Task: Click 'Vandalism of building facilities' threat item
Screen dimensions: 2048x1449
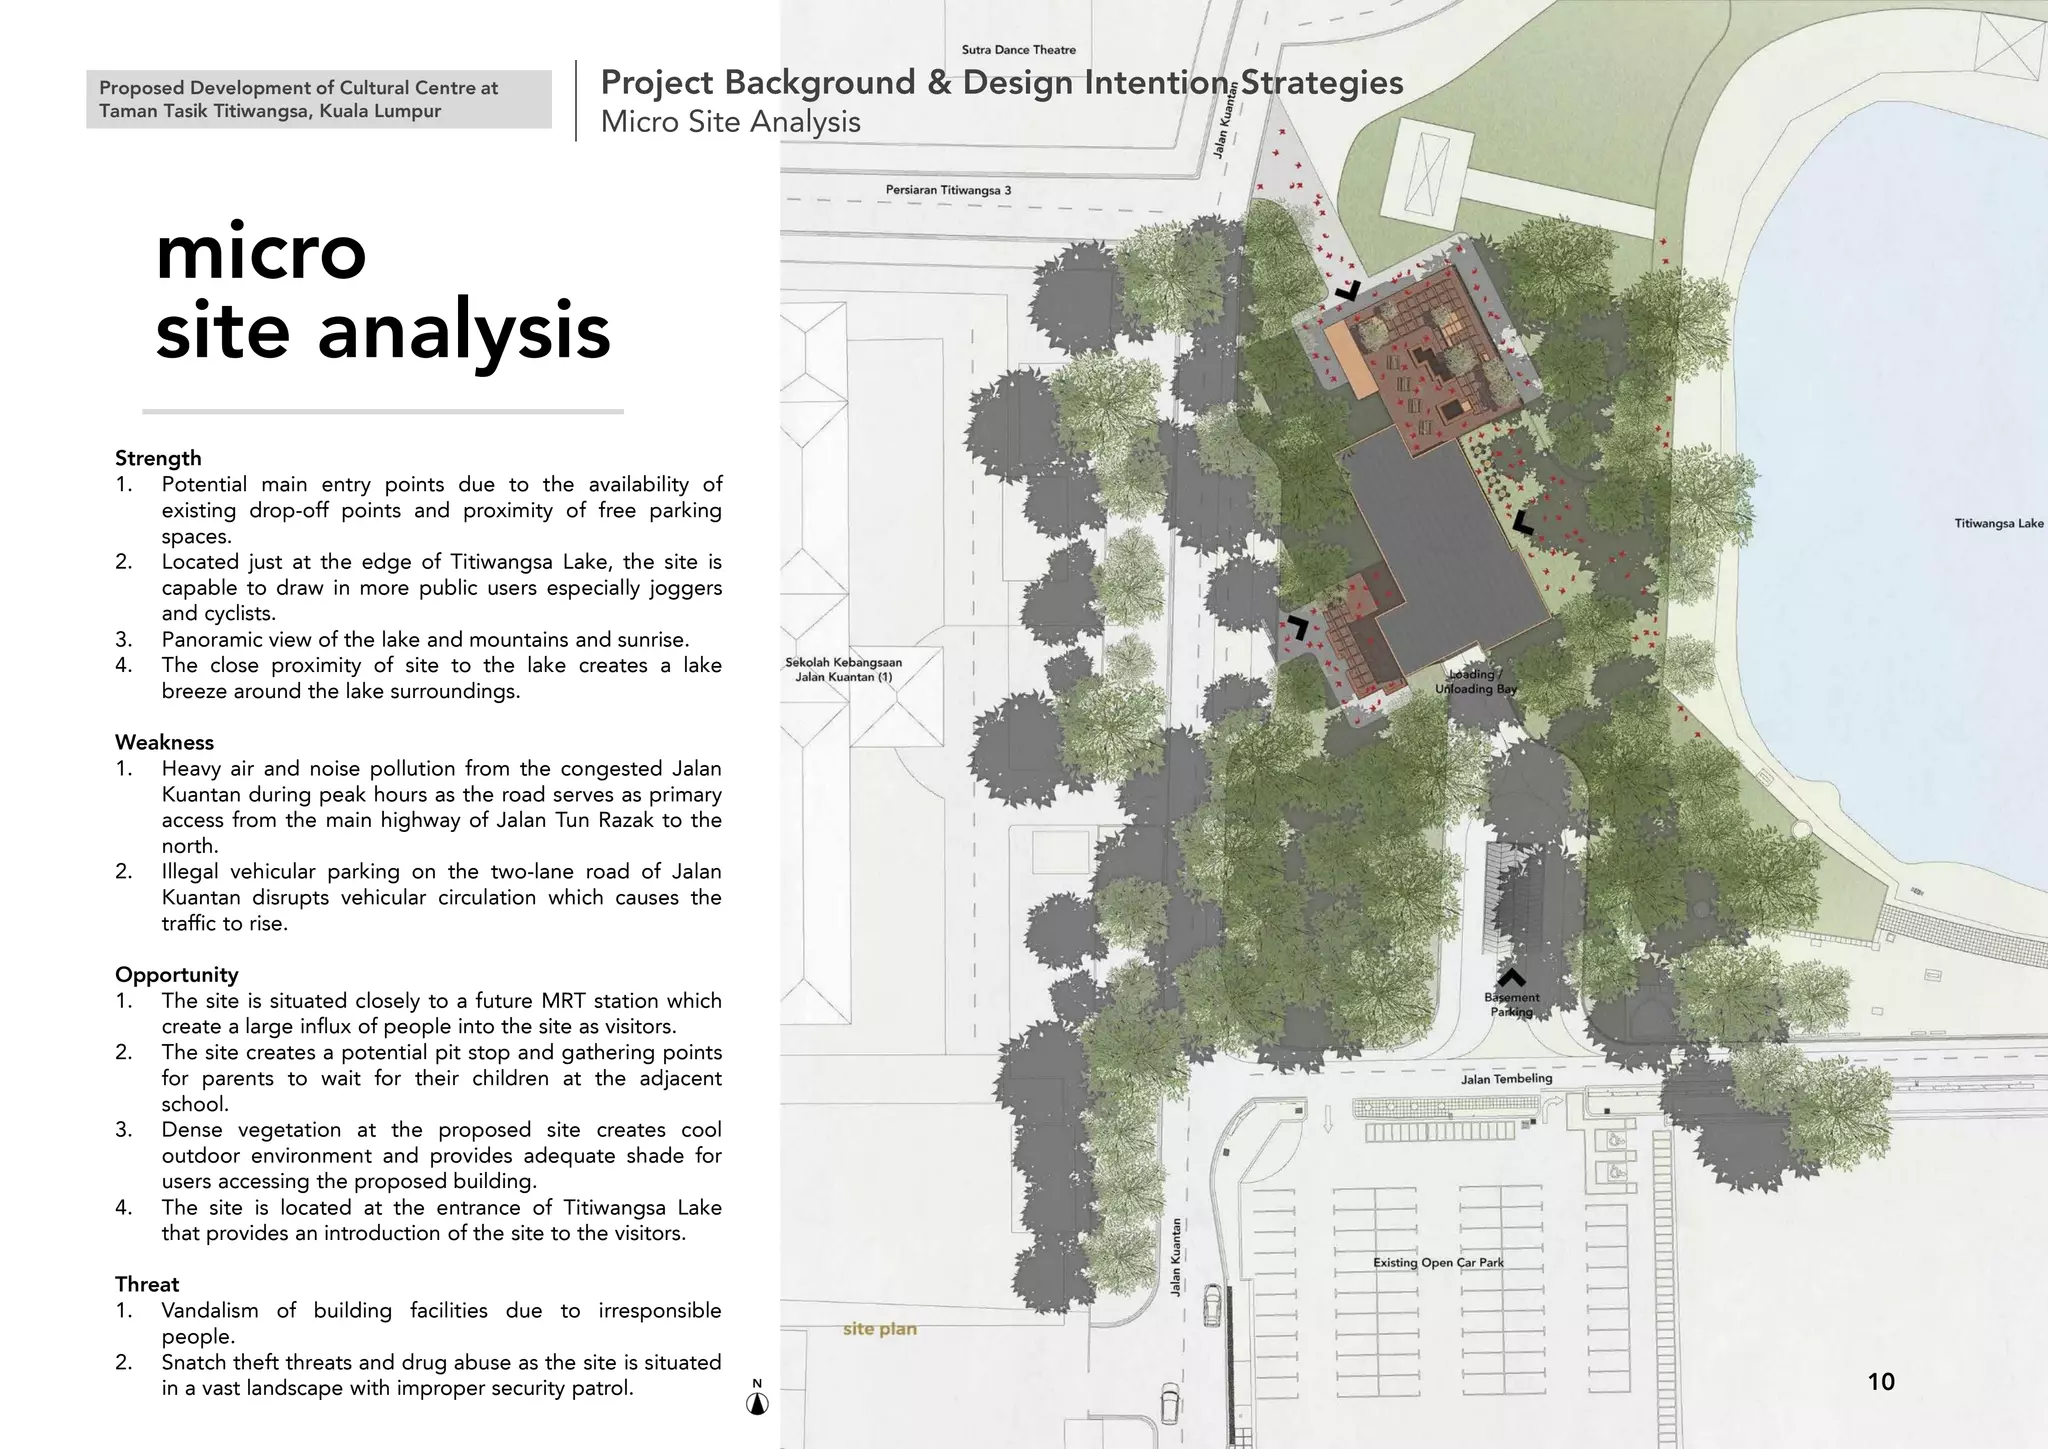Action: pyautogui.click(x=418, y=1323)
